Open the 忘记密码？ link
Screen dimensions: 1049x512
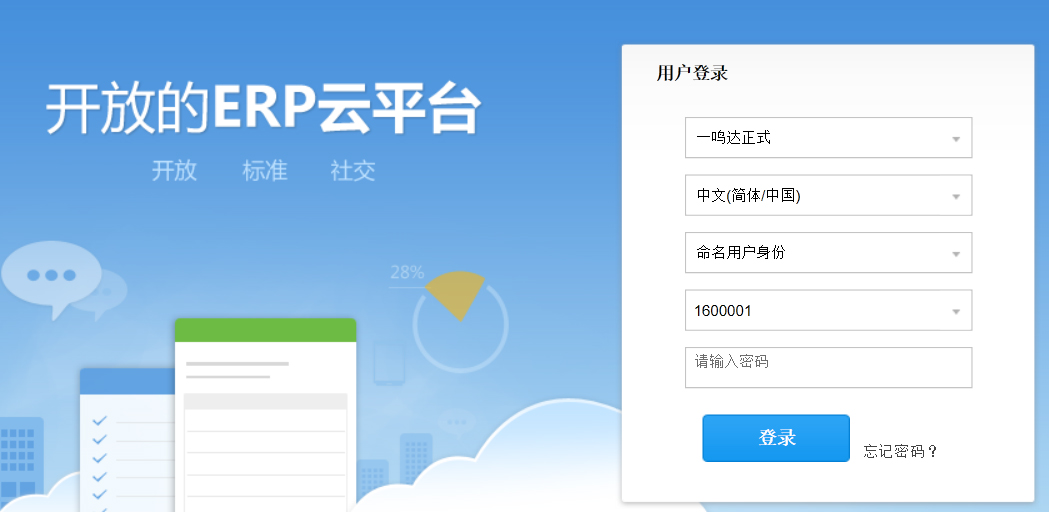point(900,452)
